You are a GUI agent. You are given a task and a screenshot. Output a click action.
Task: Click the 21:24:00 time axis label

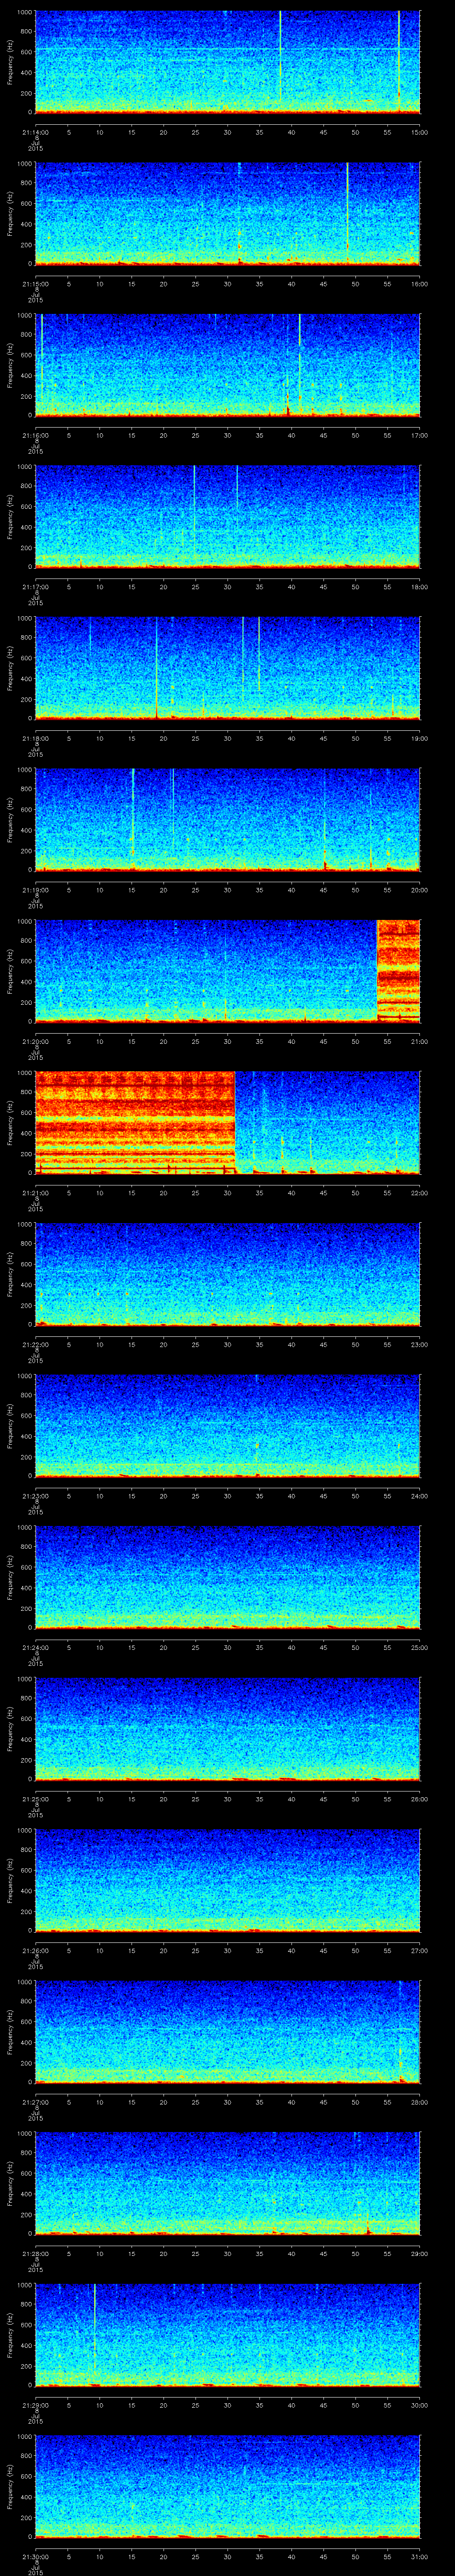pos(35,1648)
